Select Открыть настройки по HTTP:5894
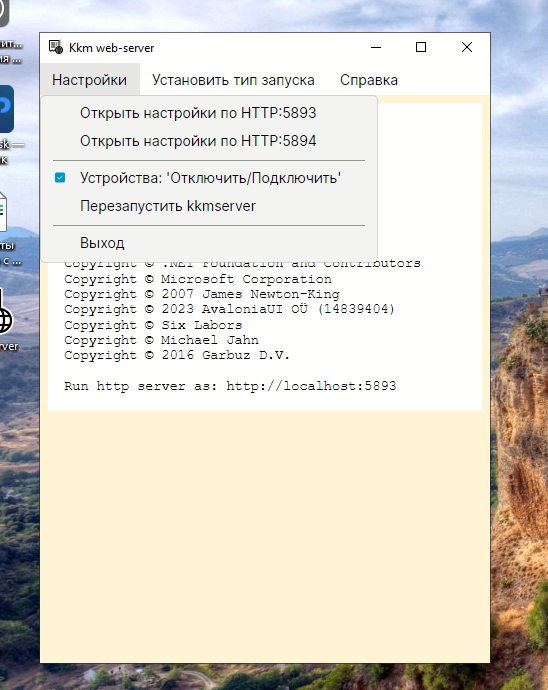Screen dimensions: 548x690 click(209, 141)
